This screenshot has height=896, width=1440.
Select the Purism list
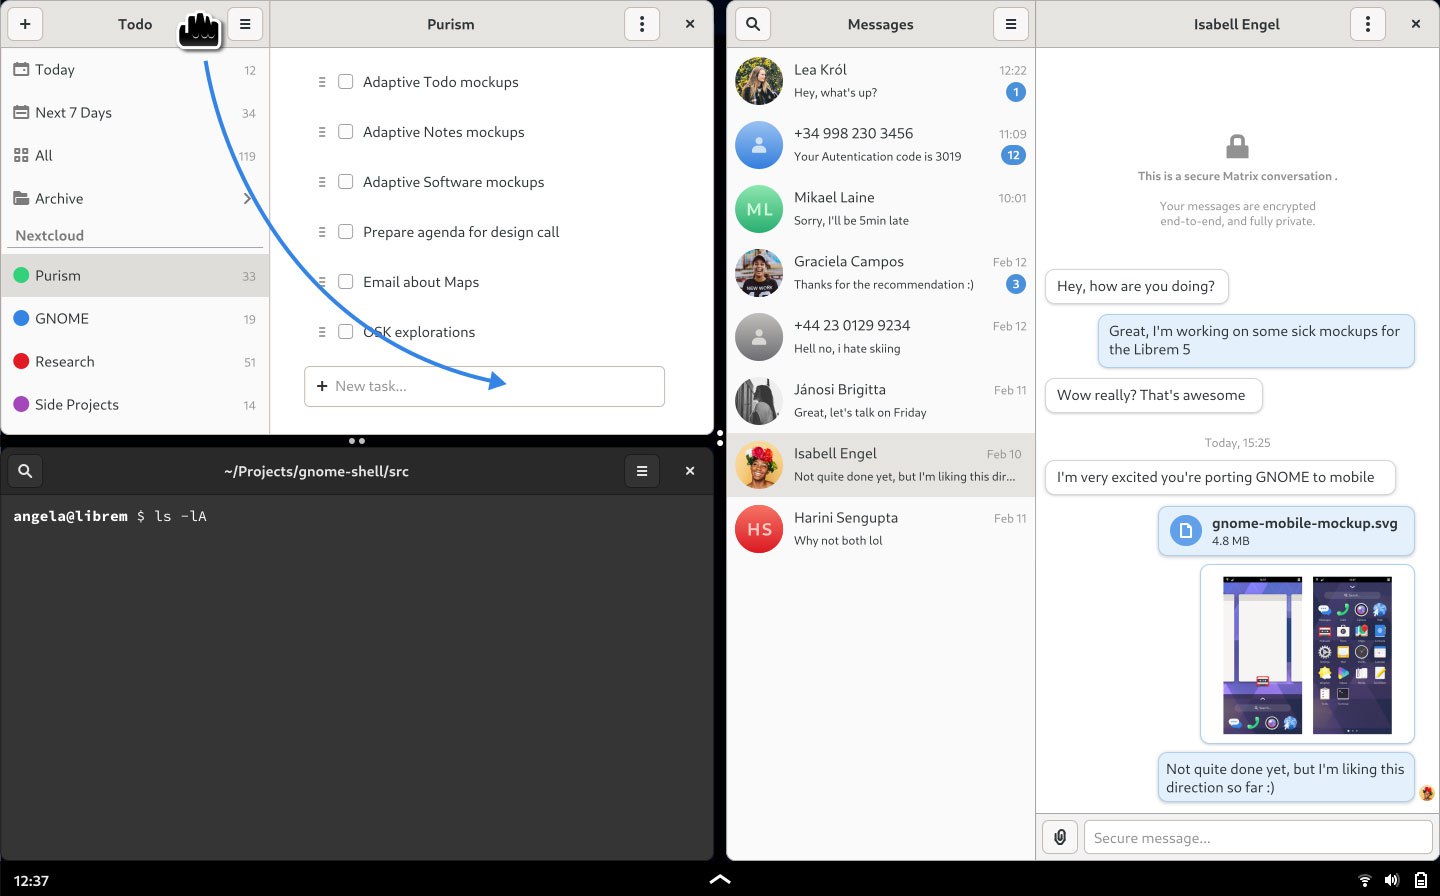click(x=135, y=276)
